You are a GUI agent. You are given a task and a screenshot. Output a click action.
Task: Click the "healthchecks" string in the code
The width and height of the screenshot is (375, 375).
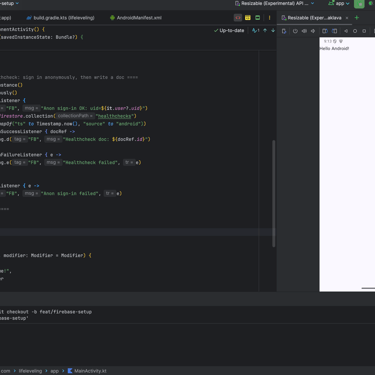[x=116, y=116]
